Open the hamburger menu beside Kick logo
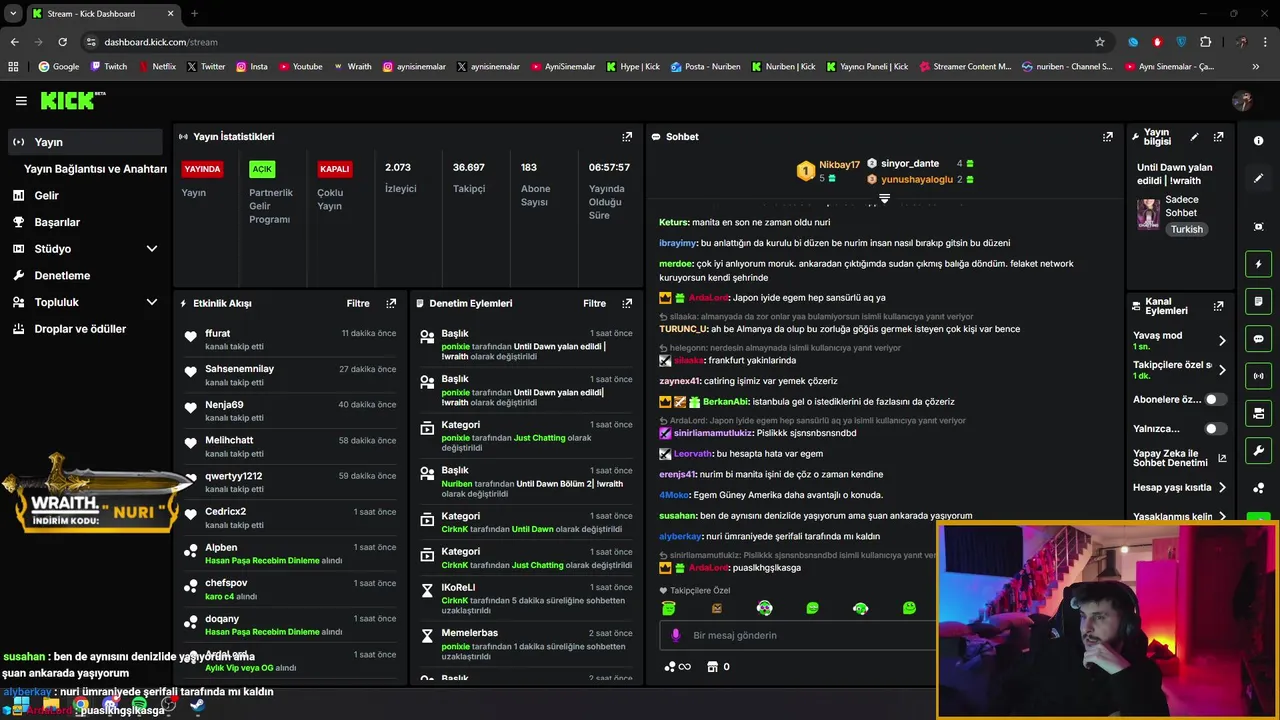Screen dimensions: 1280x720 coord(21,101)
